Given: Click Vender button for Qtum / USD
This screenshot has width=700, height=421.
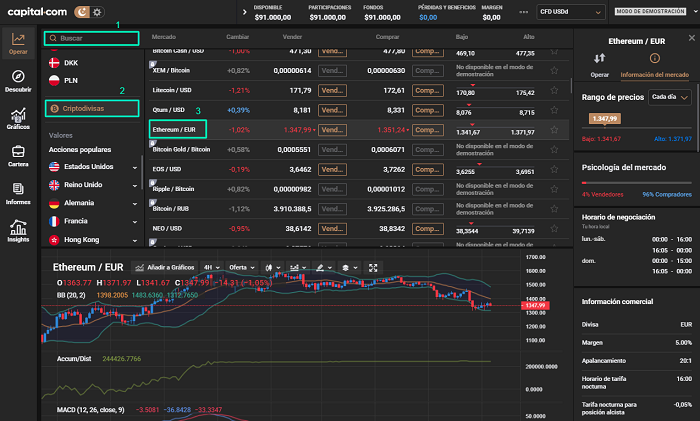Looking at the screenshot, I should 332,110.
